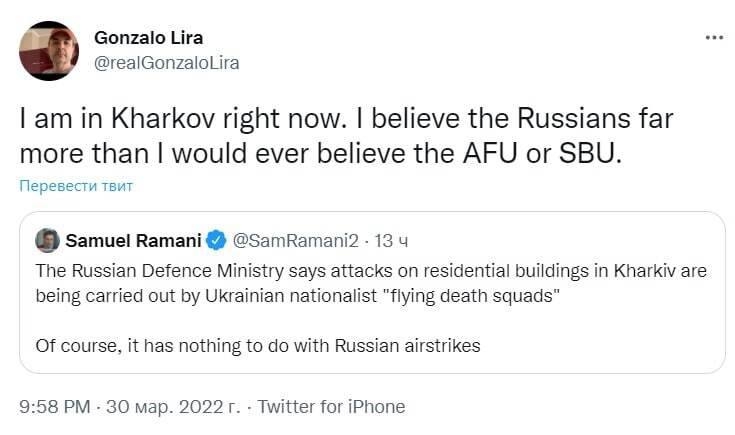Open the tweet's three-dot more menu

point(714,38)
